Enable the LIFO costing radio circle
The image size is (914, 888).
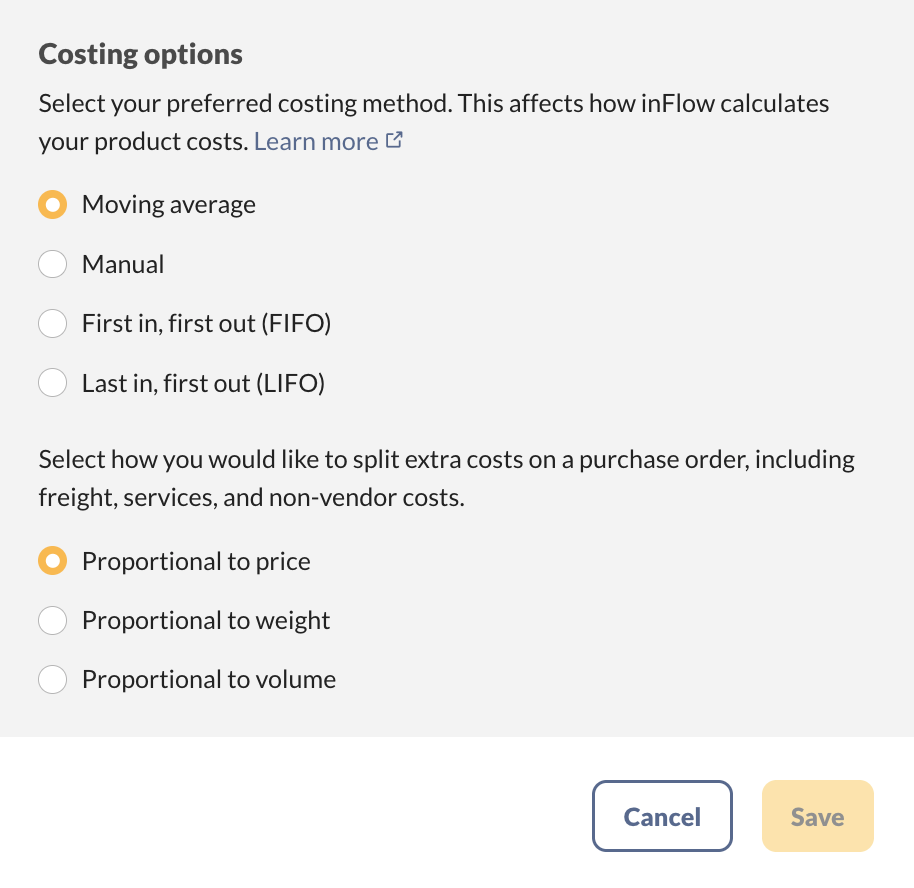pos(52,383)
